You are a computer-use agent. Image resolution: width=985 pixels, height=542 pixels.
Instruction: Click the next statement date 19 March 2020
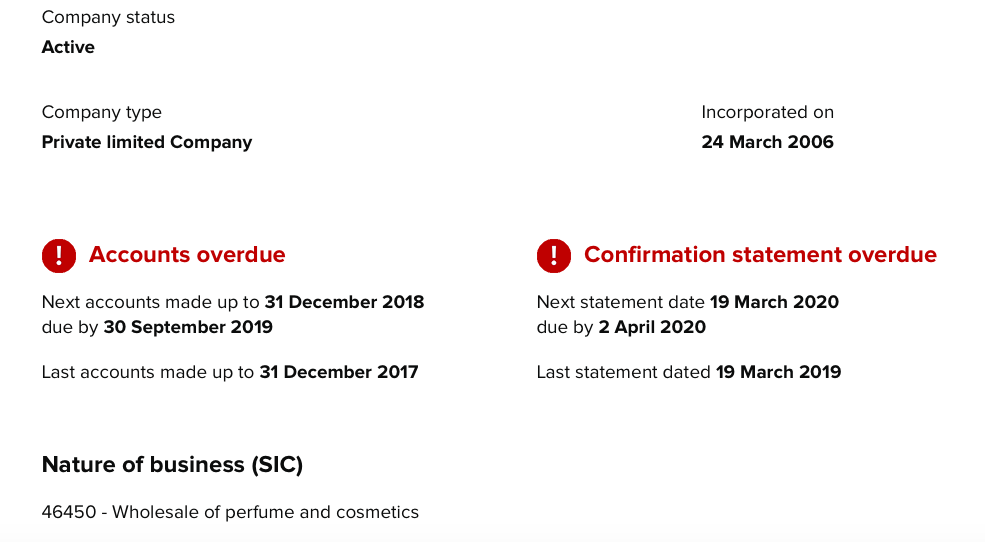[x=774, y=302]
